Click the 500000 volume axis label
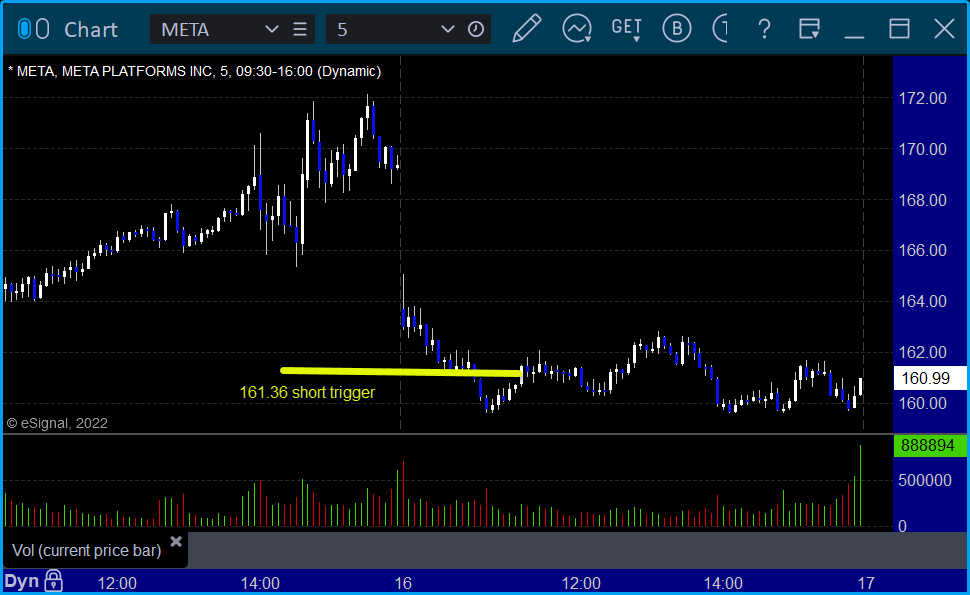This screenshot has height=595, width=970. [925, 481]
